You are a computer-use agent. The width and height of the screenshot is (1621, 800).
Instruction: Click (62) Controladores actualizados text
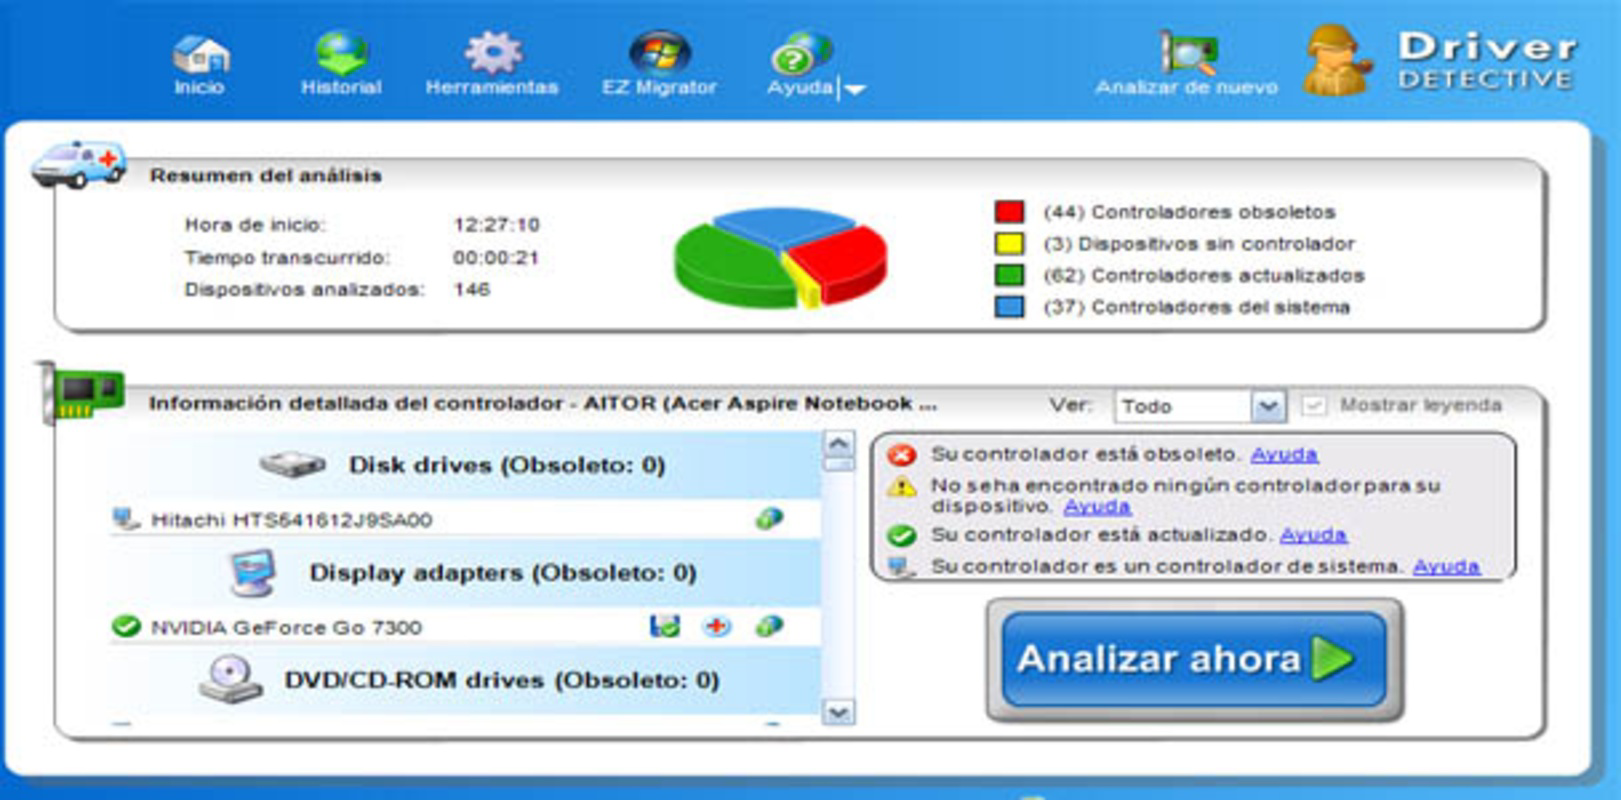click(x=1203, y=275)
